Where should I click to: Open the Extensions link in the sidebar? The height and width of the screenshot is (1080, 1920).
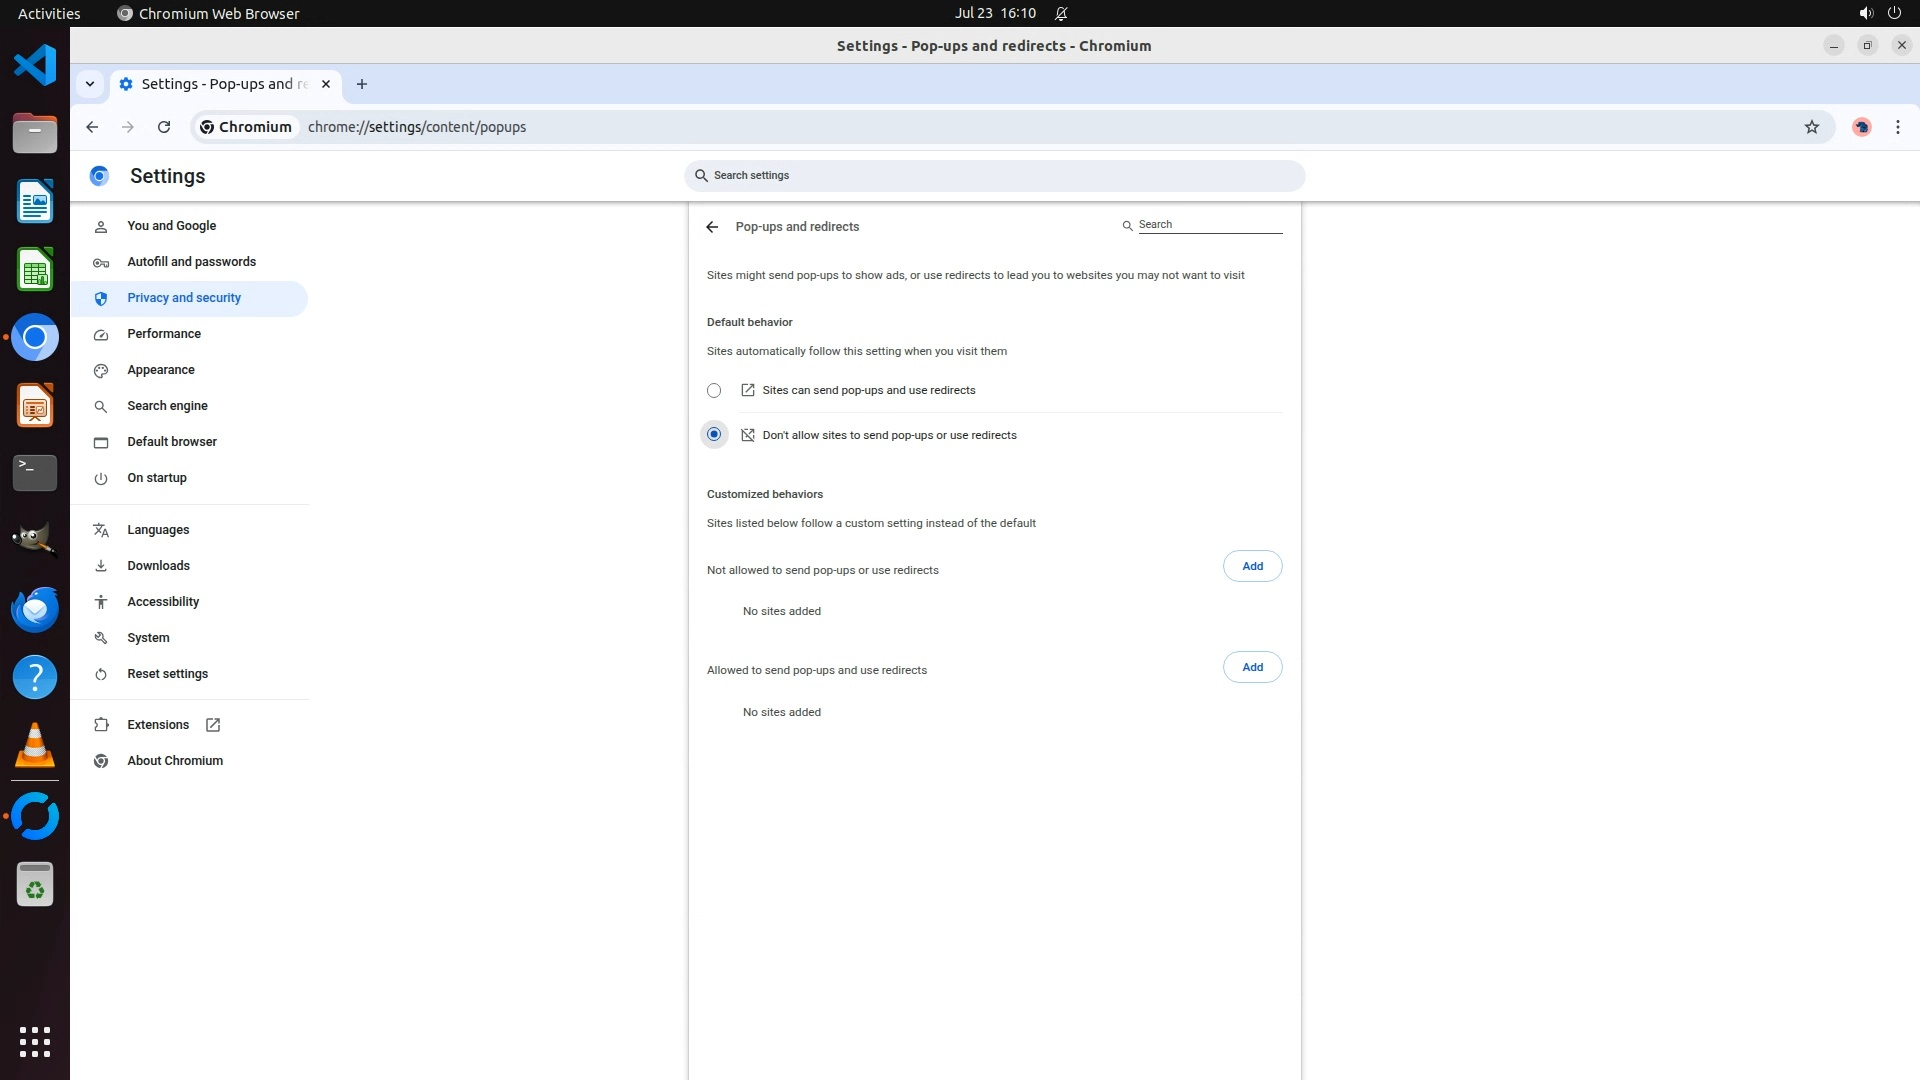[158, 725]
